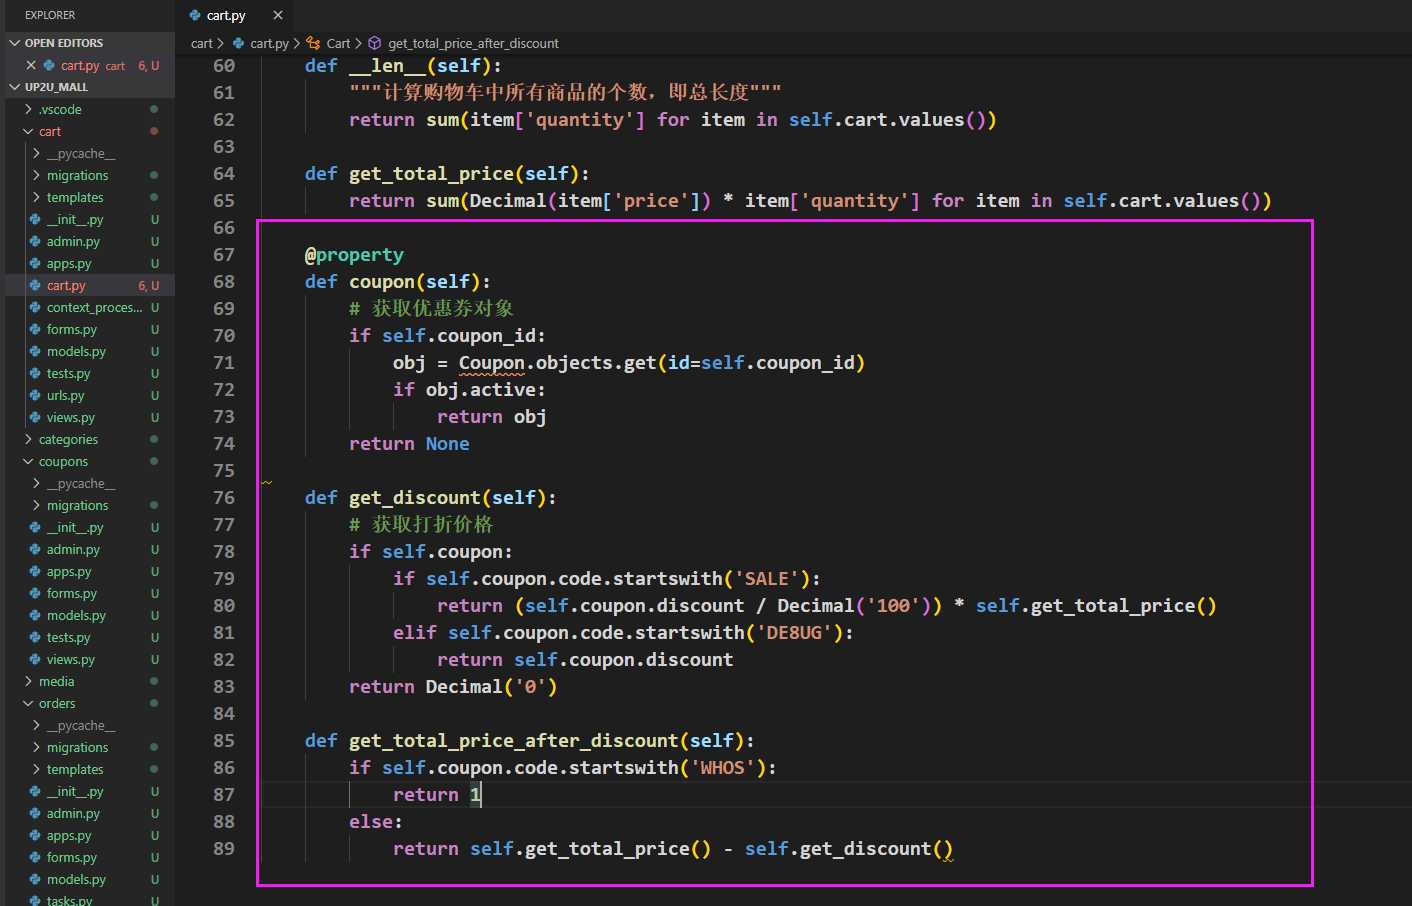This screenshot has height=906, width=1412.
Task: Click Python icon of orders/__init__.py
Action: 36,791
